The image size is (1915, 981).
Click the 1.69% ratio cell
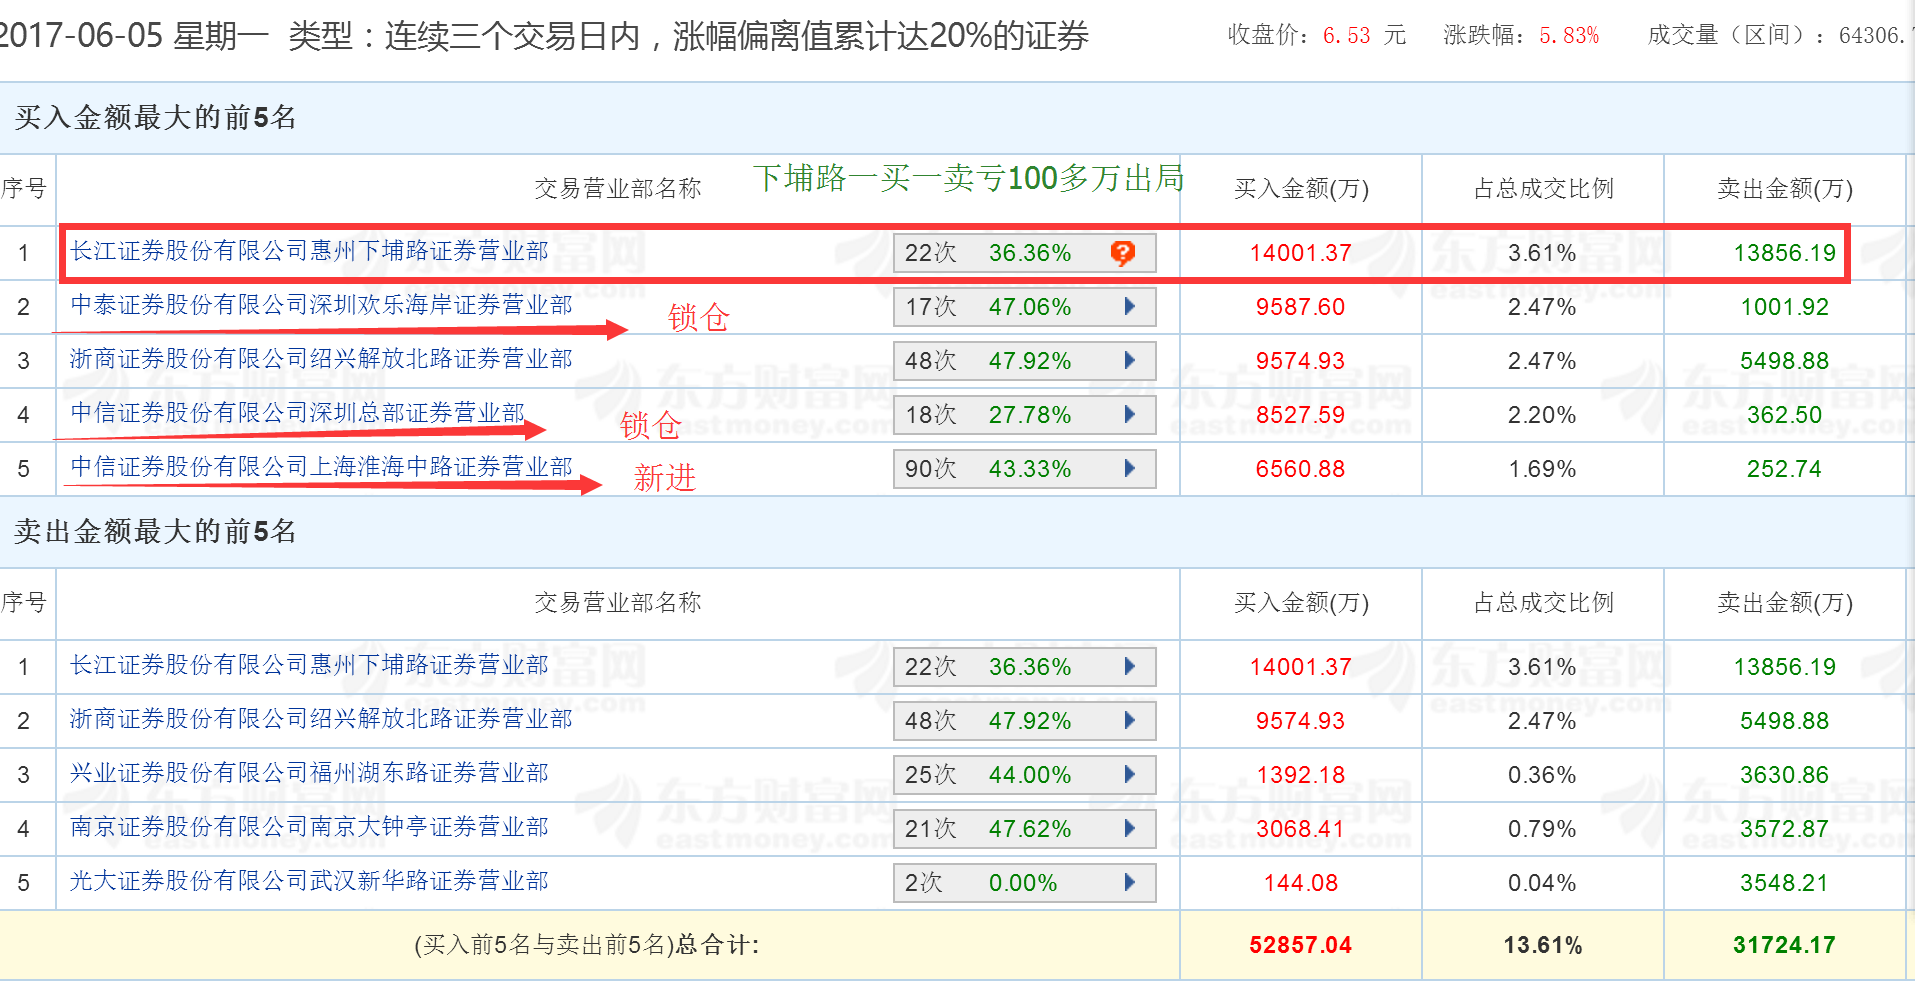pyautogui.click(x=1542, y=469)
